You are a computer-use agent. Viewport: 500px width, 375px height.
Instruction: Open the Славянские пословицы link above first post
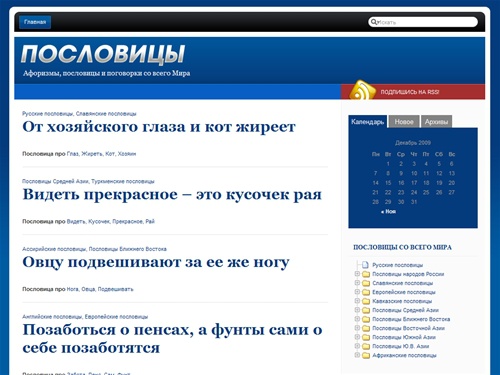pyautogui.click(x=106, y=114)
